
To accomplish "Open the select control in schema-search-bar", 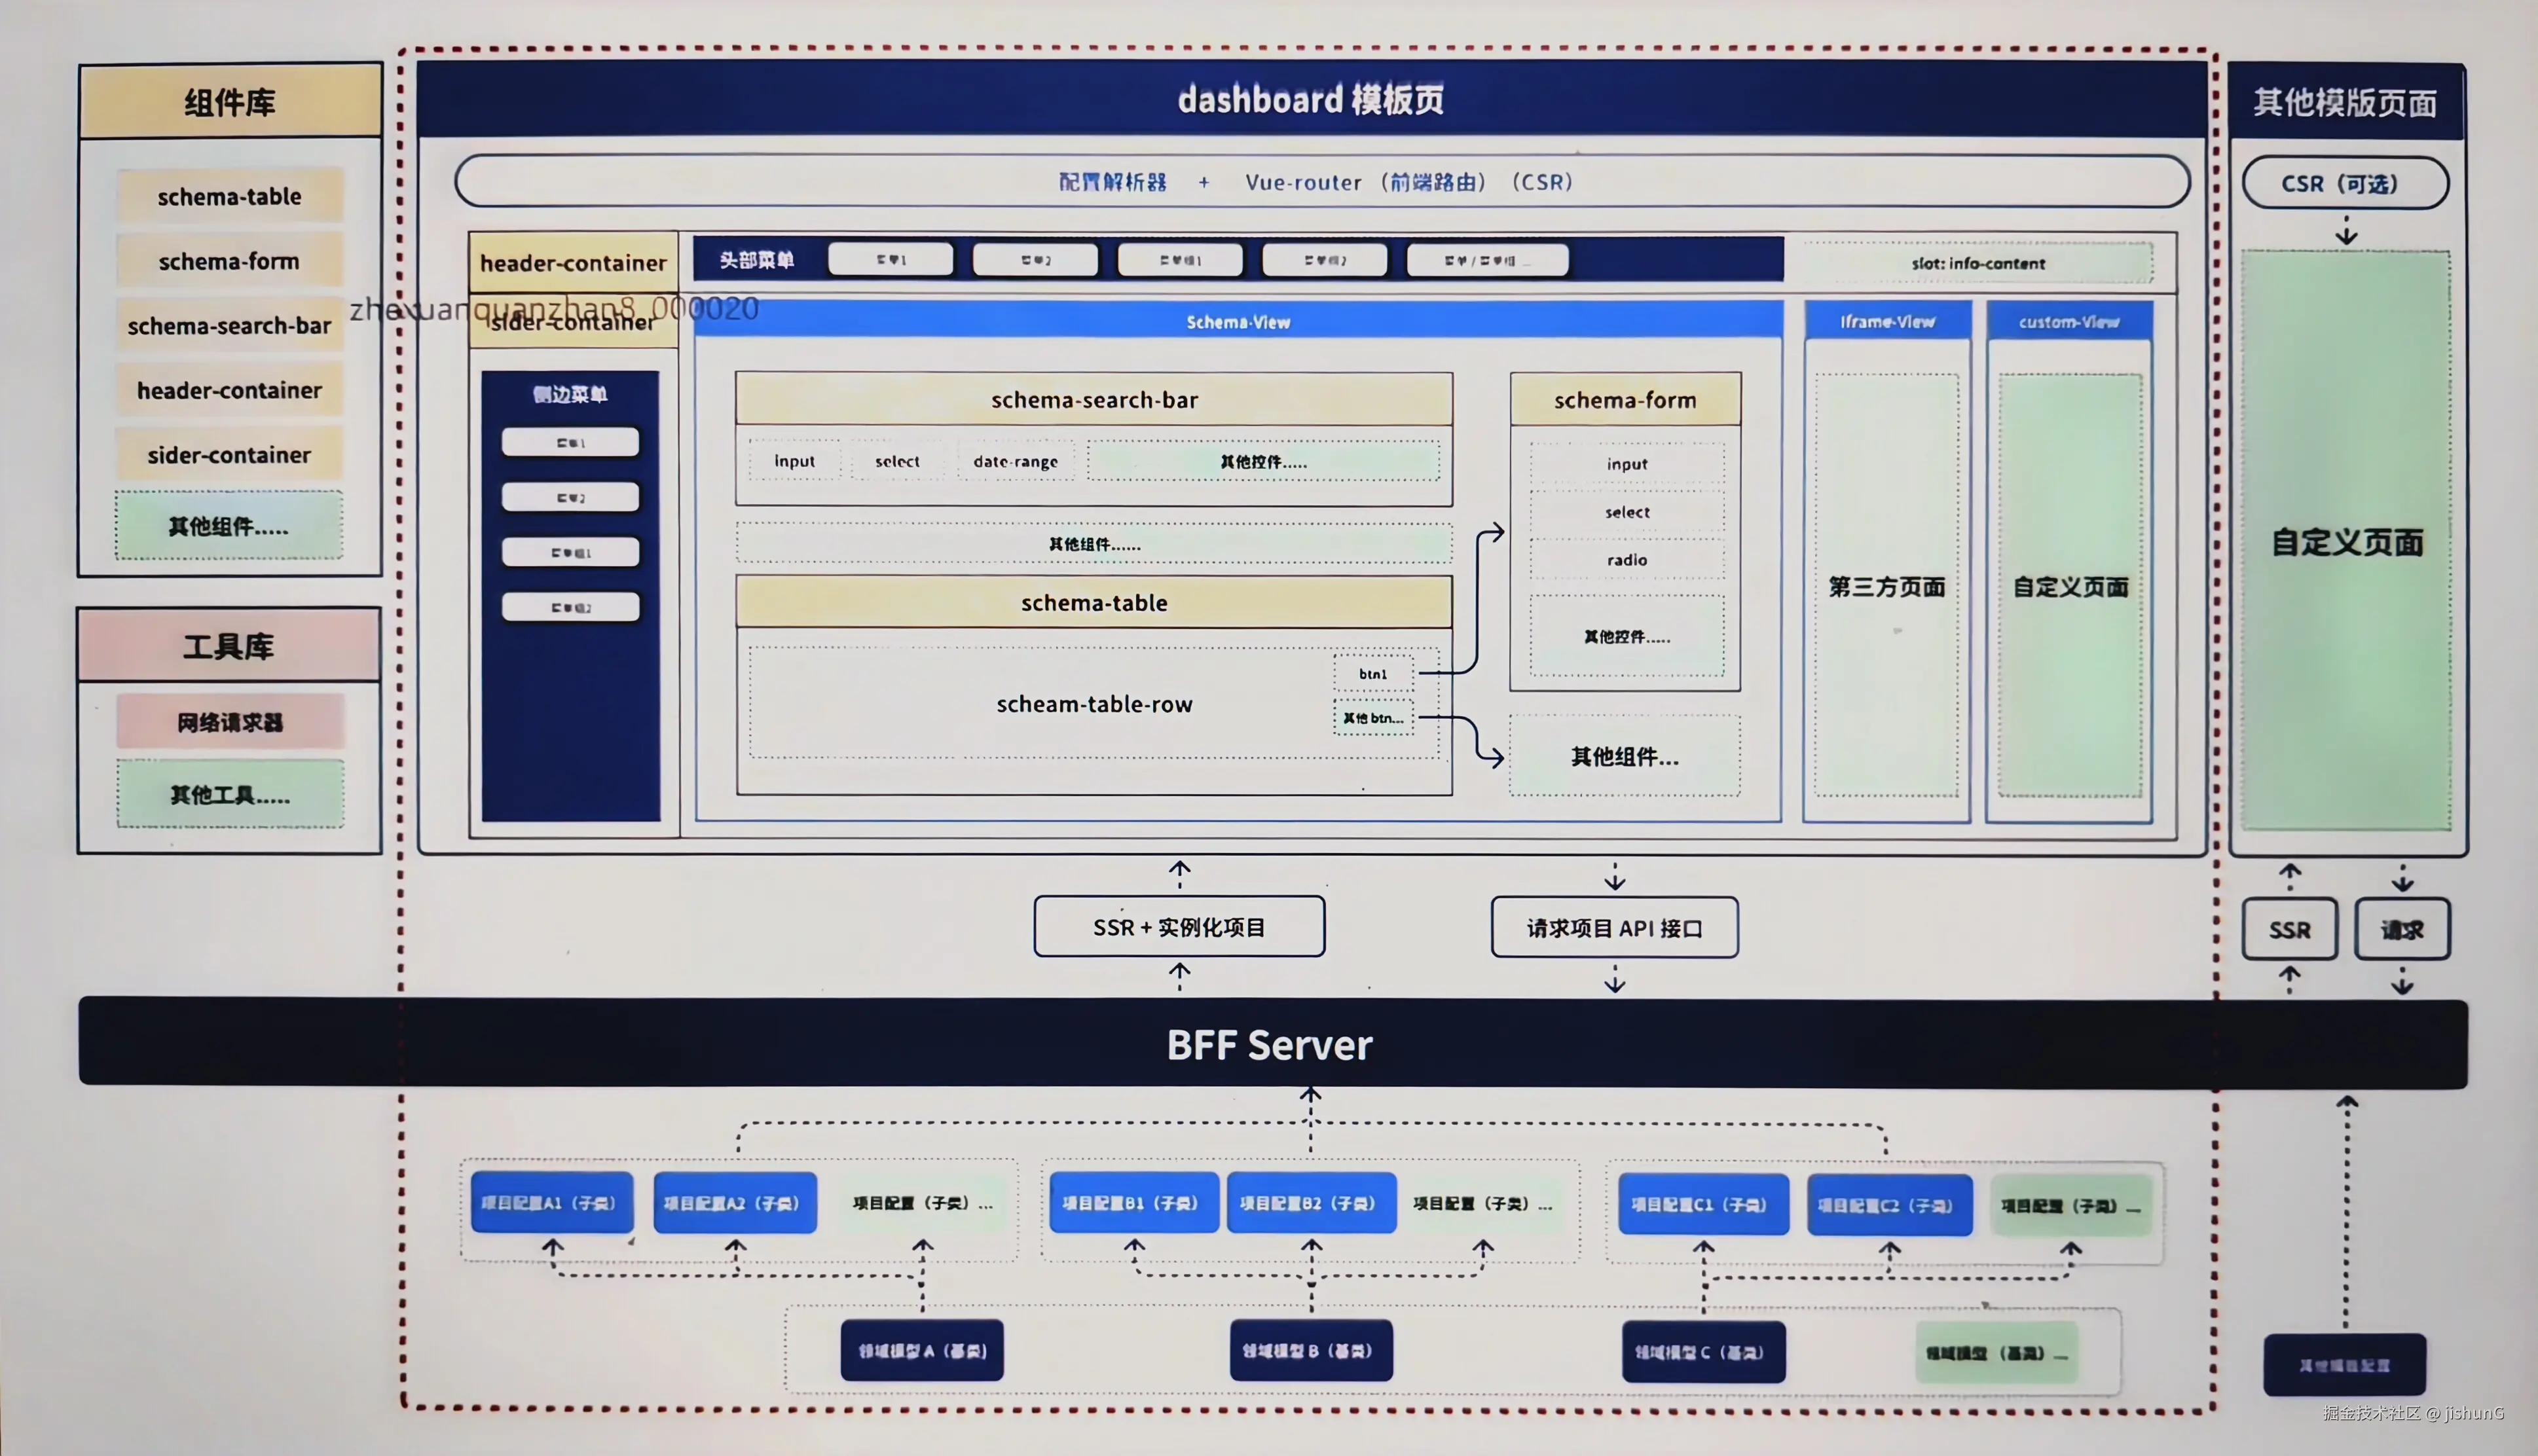I will (x=896, y=461).
